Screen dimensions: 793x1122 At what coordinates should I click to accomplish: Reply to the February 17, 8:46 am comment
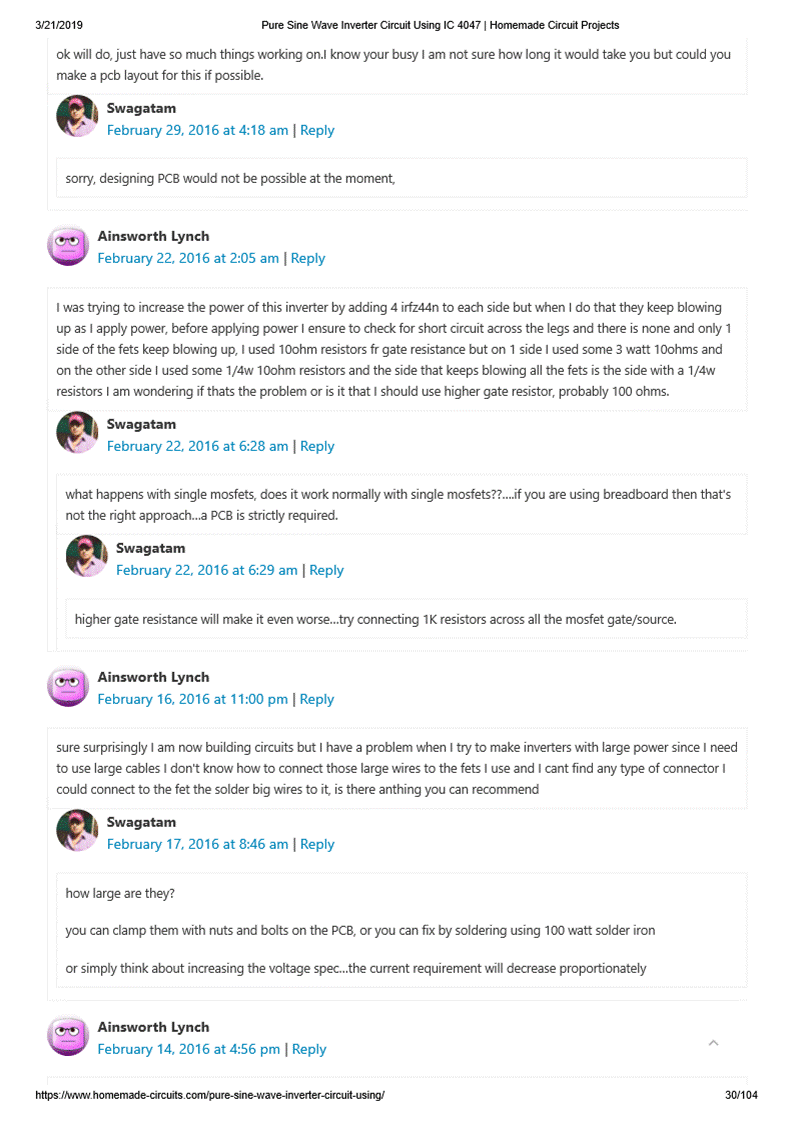pyautogui.click(x=317, y=844)
